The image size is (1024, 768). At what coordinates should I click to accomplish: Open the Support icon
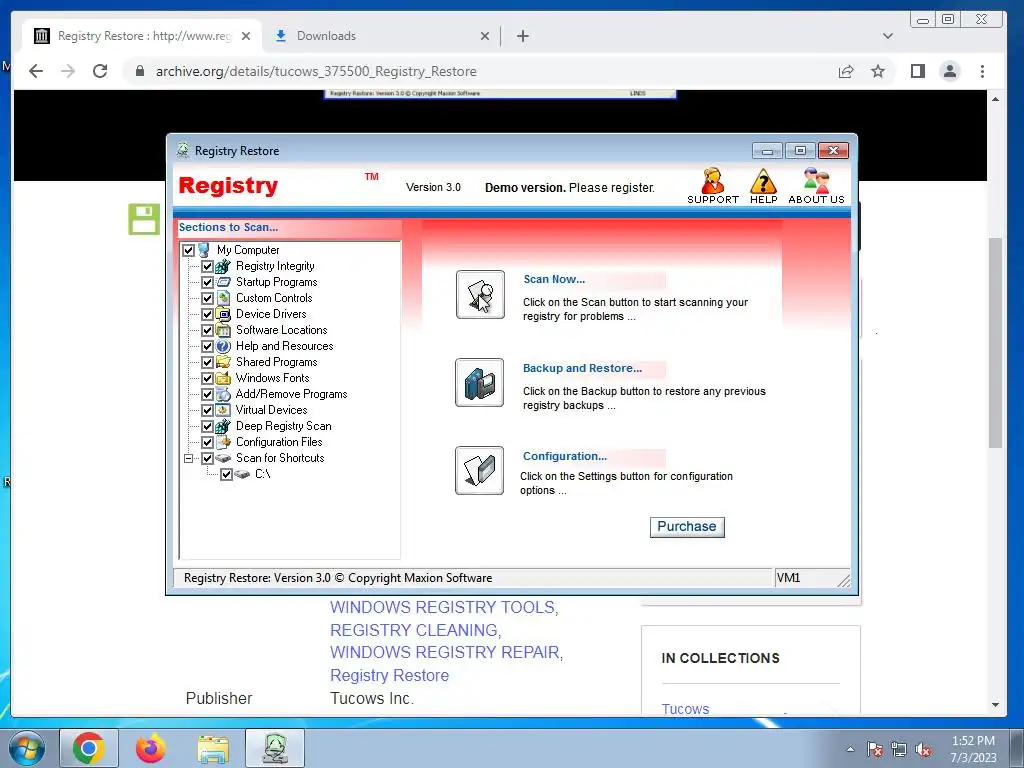click(712, 186)
